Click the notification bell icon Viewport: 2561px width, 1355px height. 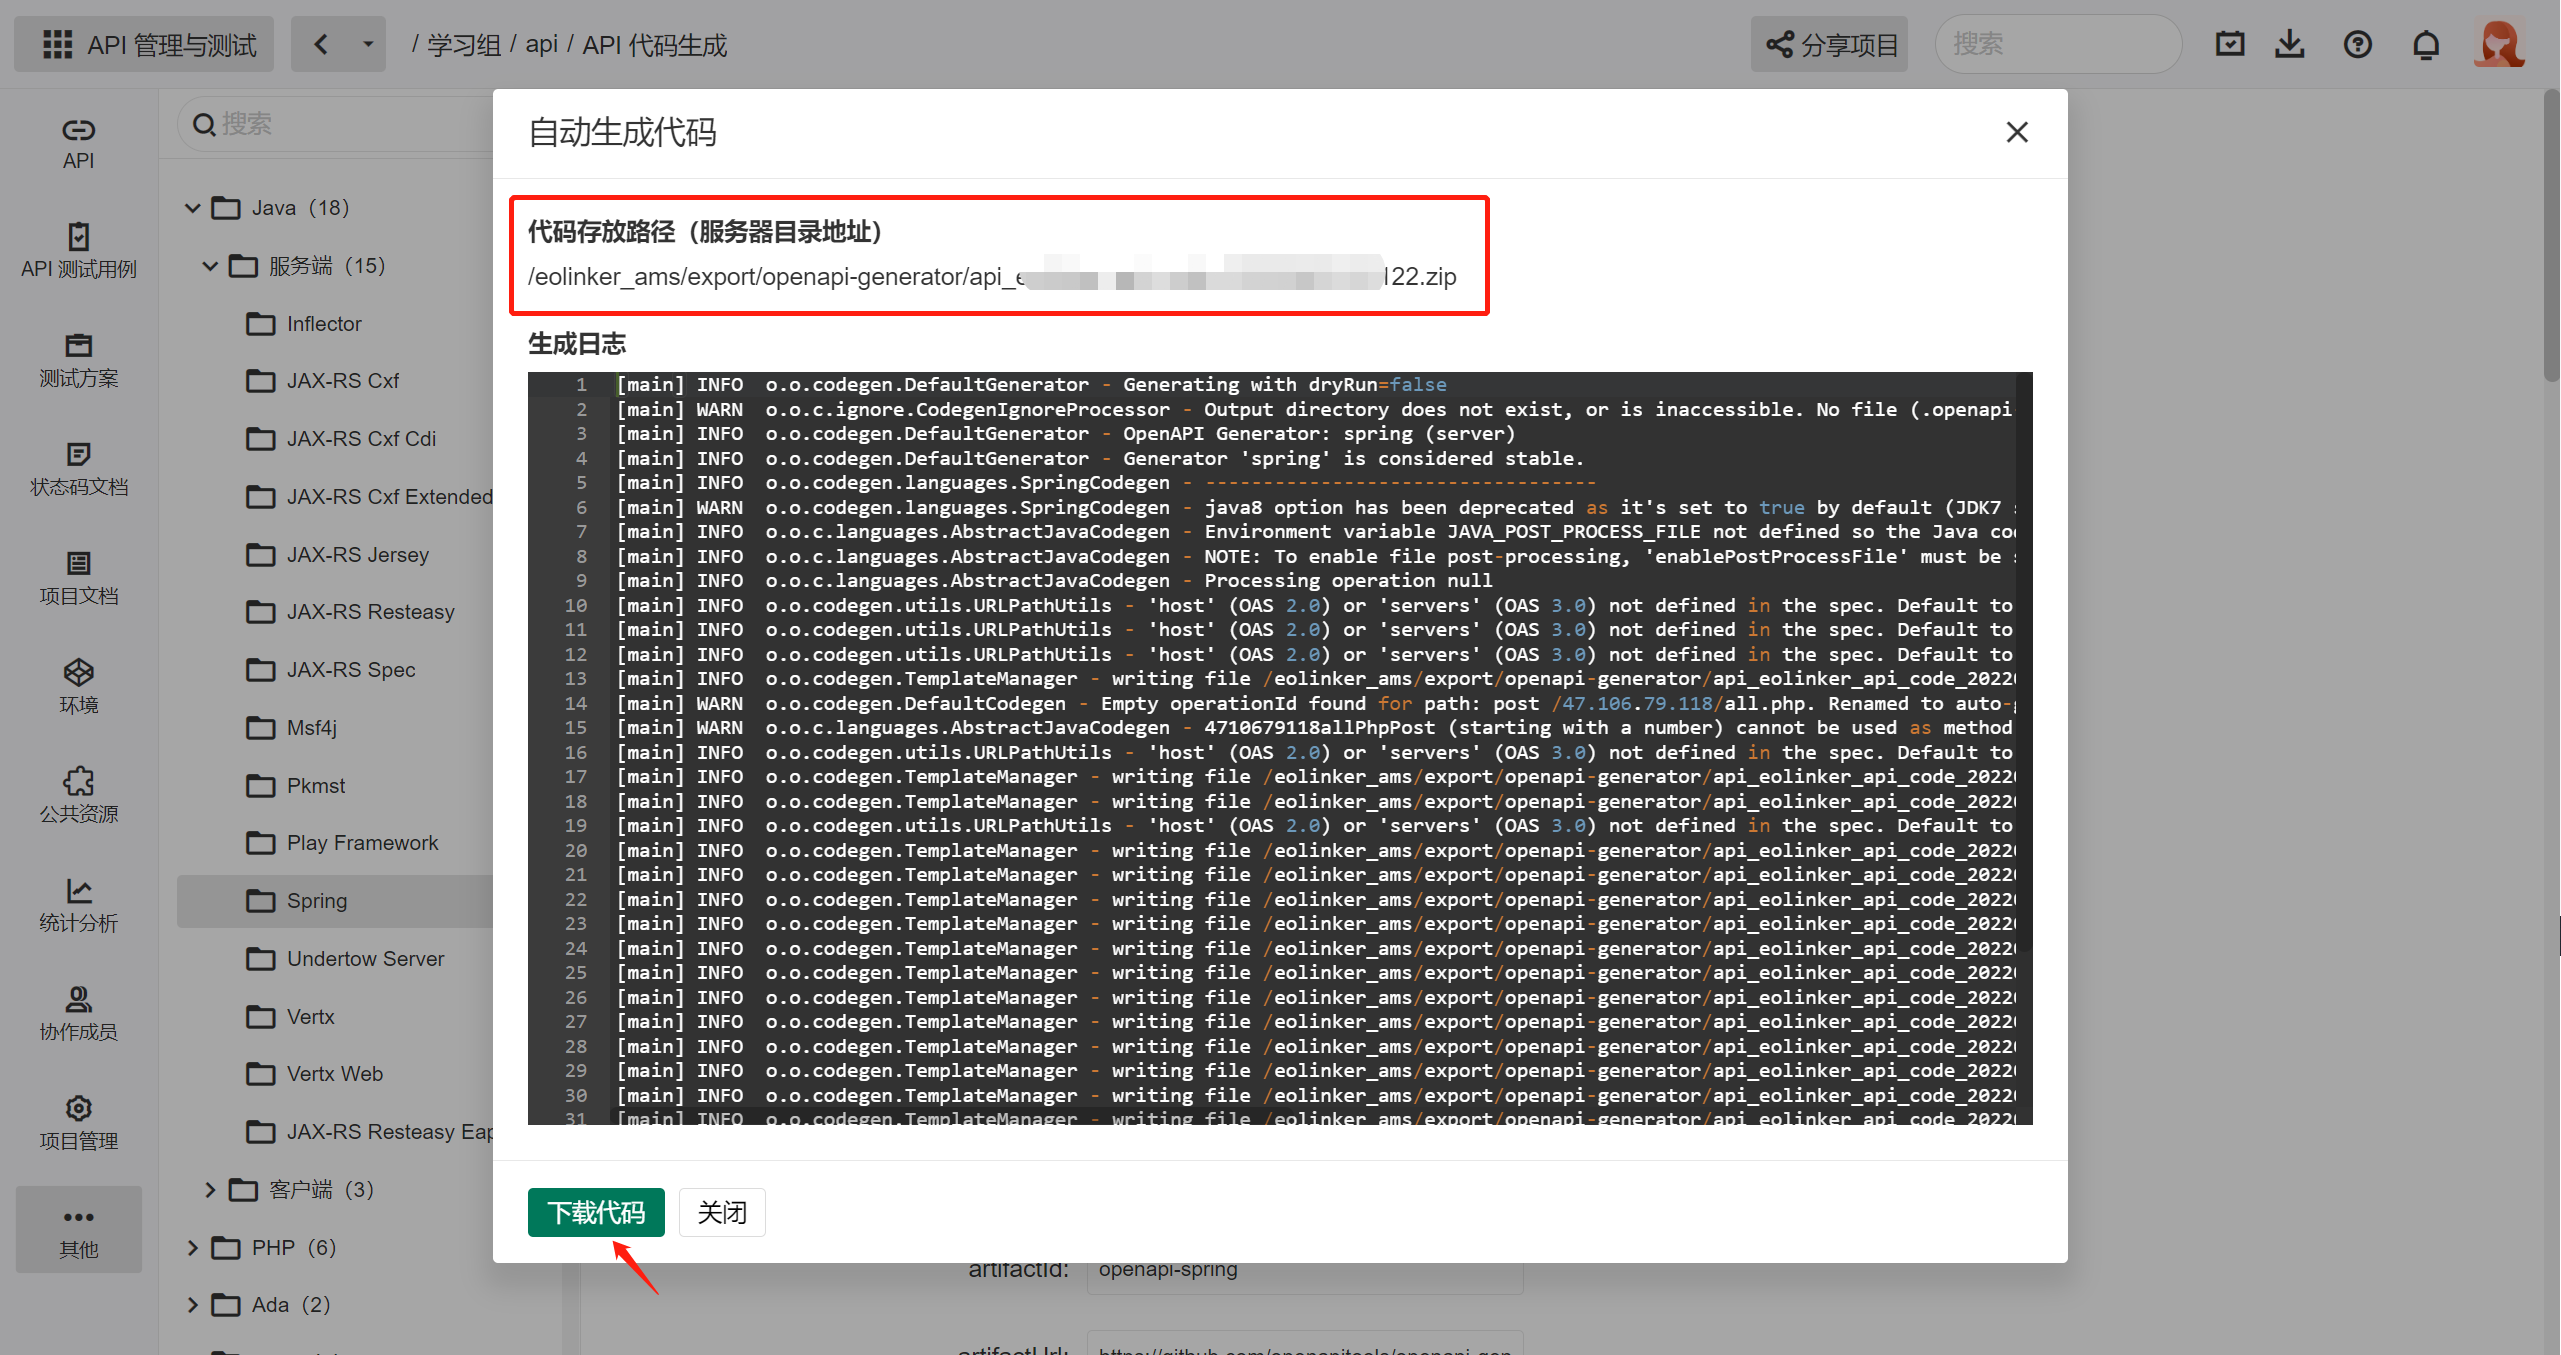[2425, 45]
